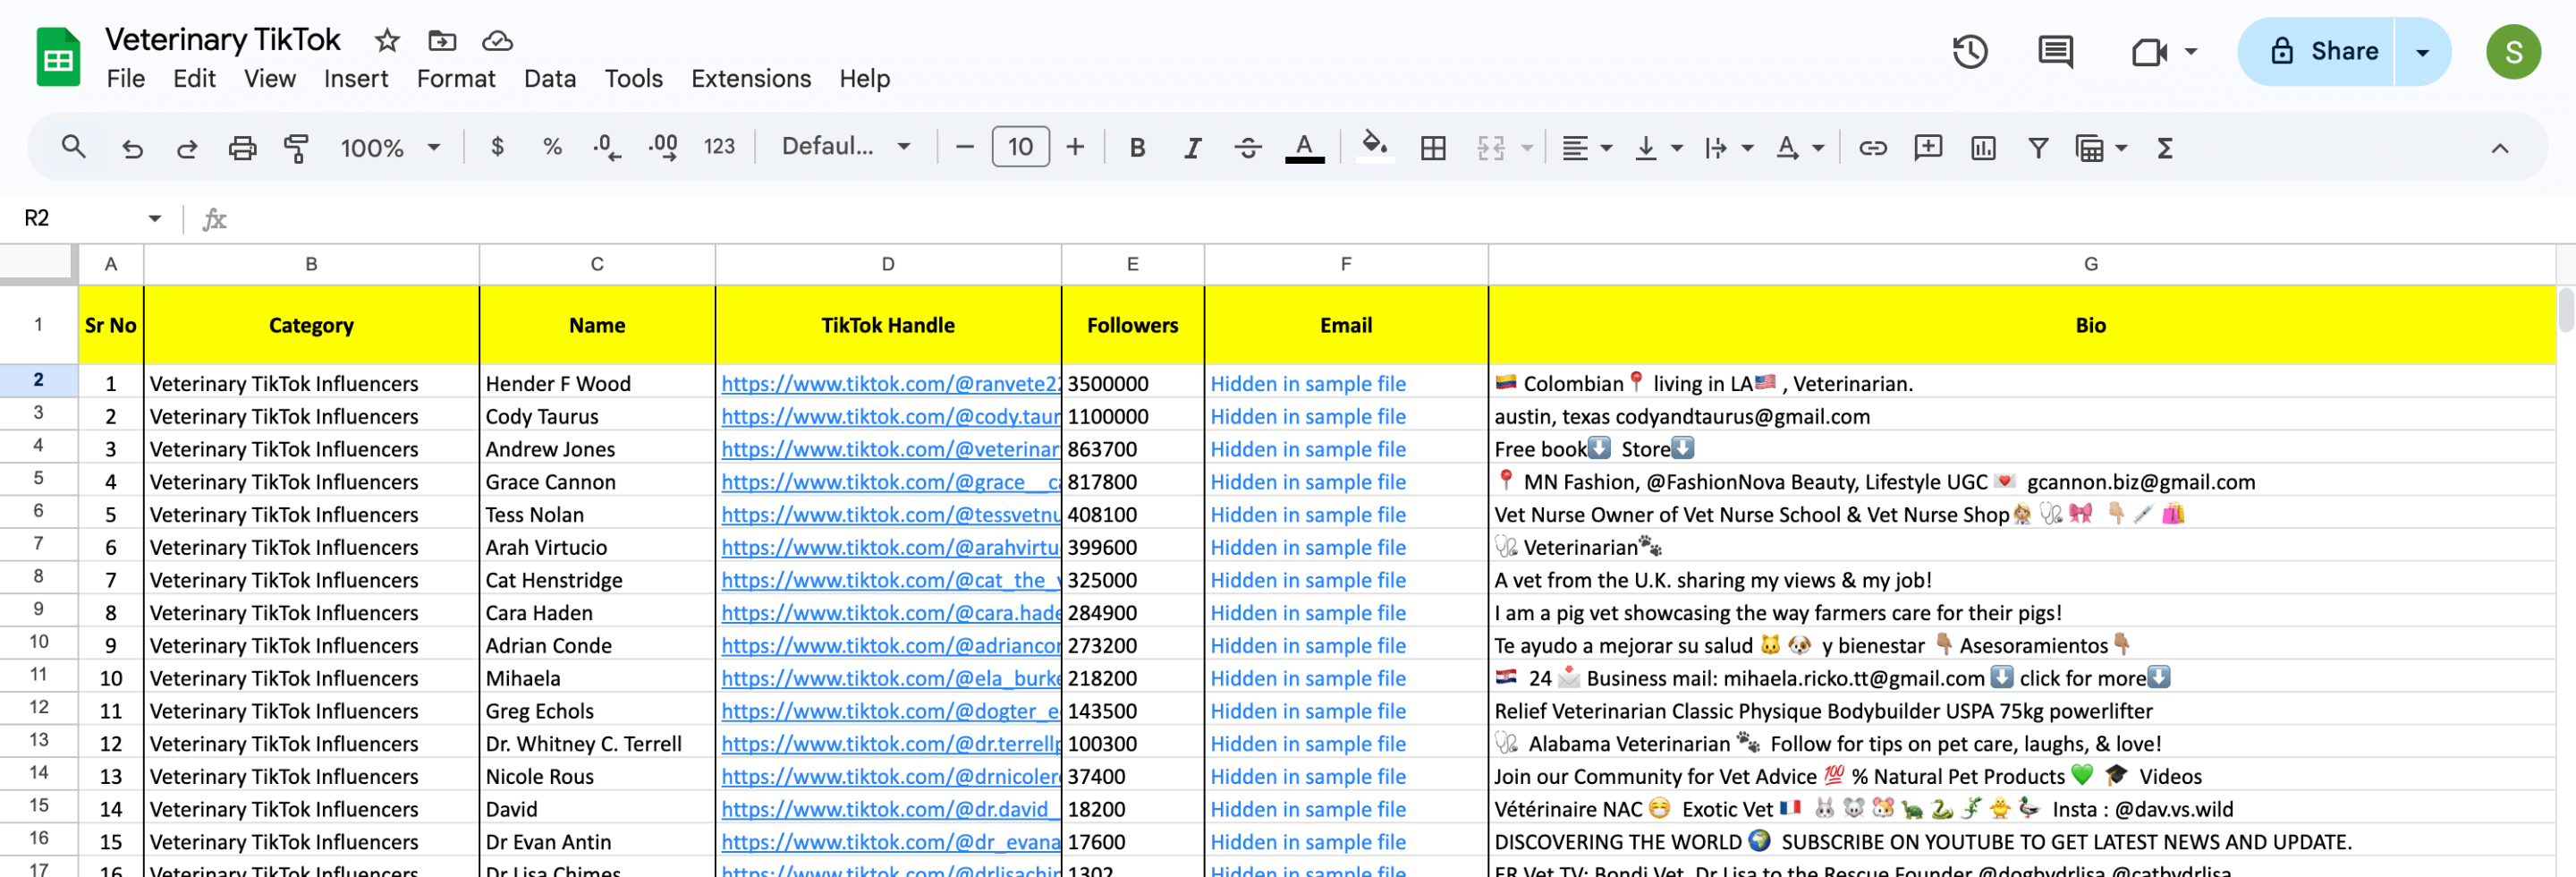Viewport: 2576px width, 877px height.
Task: Open the name box dropdown arrow
Action: (155, 218)
